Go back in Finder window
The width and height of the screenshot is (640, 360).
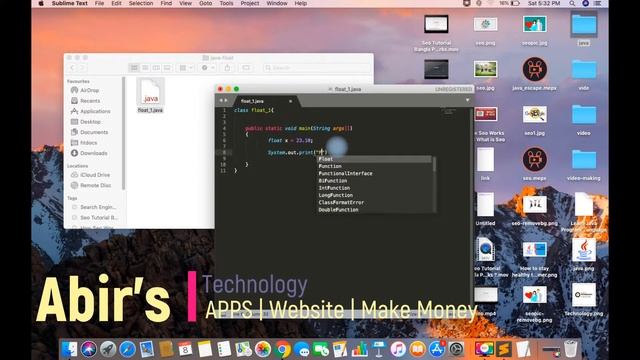pyautogui.click(x=72, y=68)
